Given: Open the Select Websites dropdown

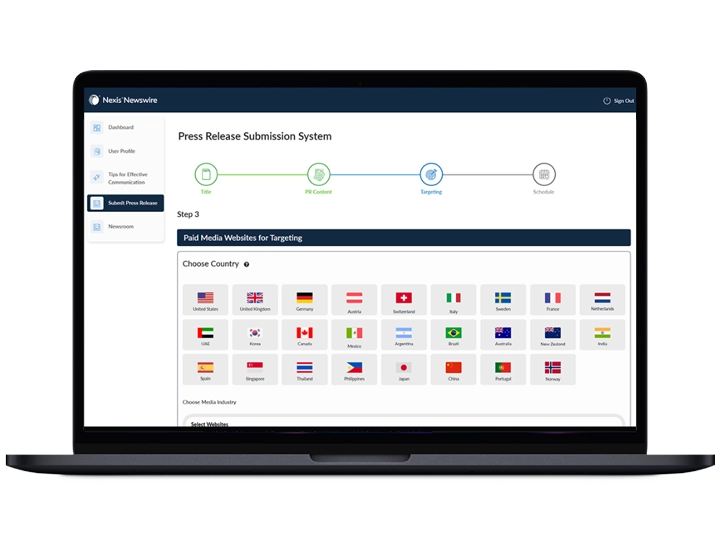Looking at the screenshot, I should tap(404, 421).
